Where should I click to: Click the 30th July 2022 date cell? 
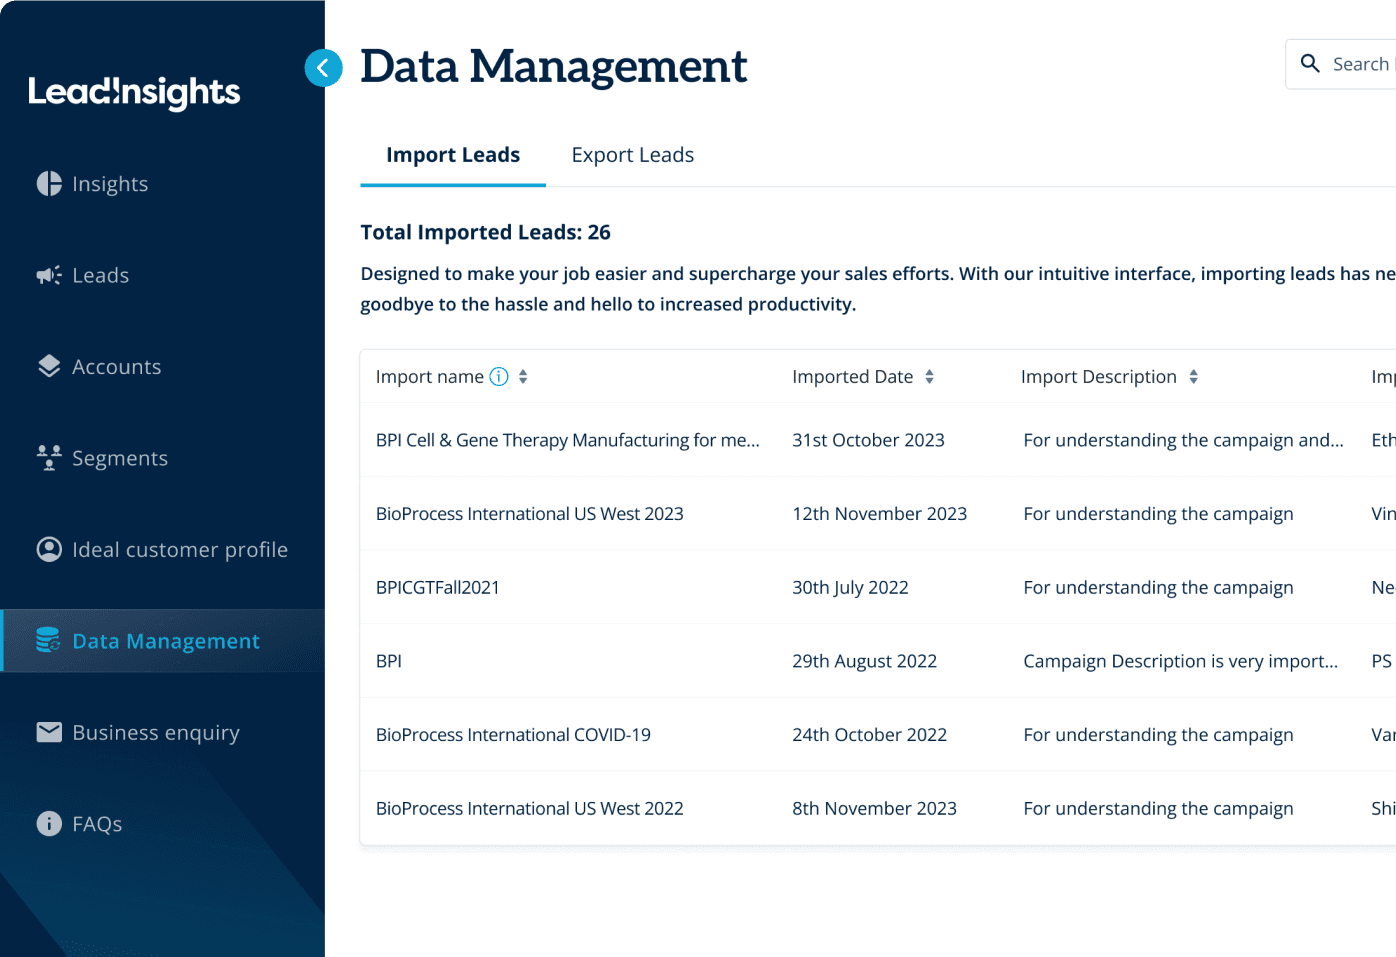pos(850,587)
